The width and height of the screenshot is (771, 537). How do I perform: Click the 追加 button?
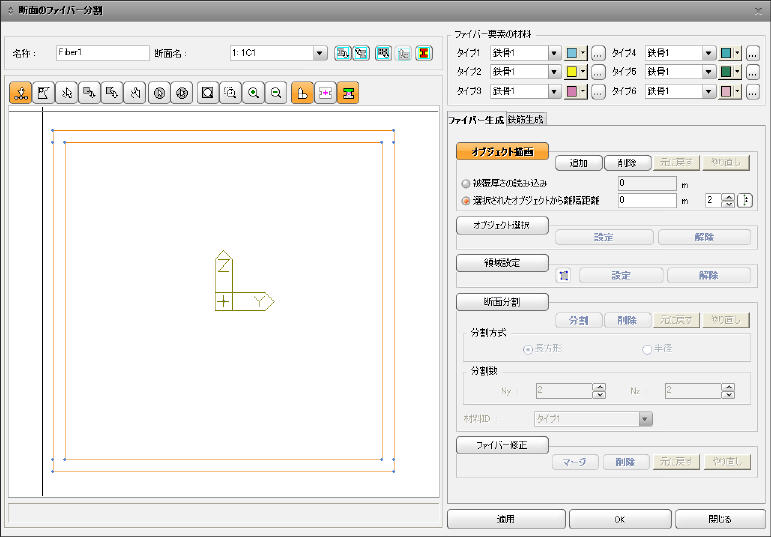579,163
